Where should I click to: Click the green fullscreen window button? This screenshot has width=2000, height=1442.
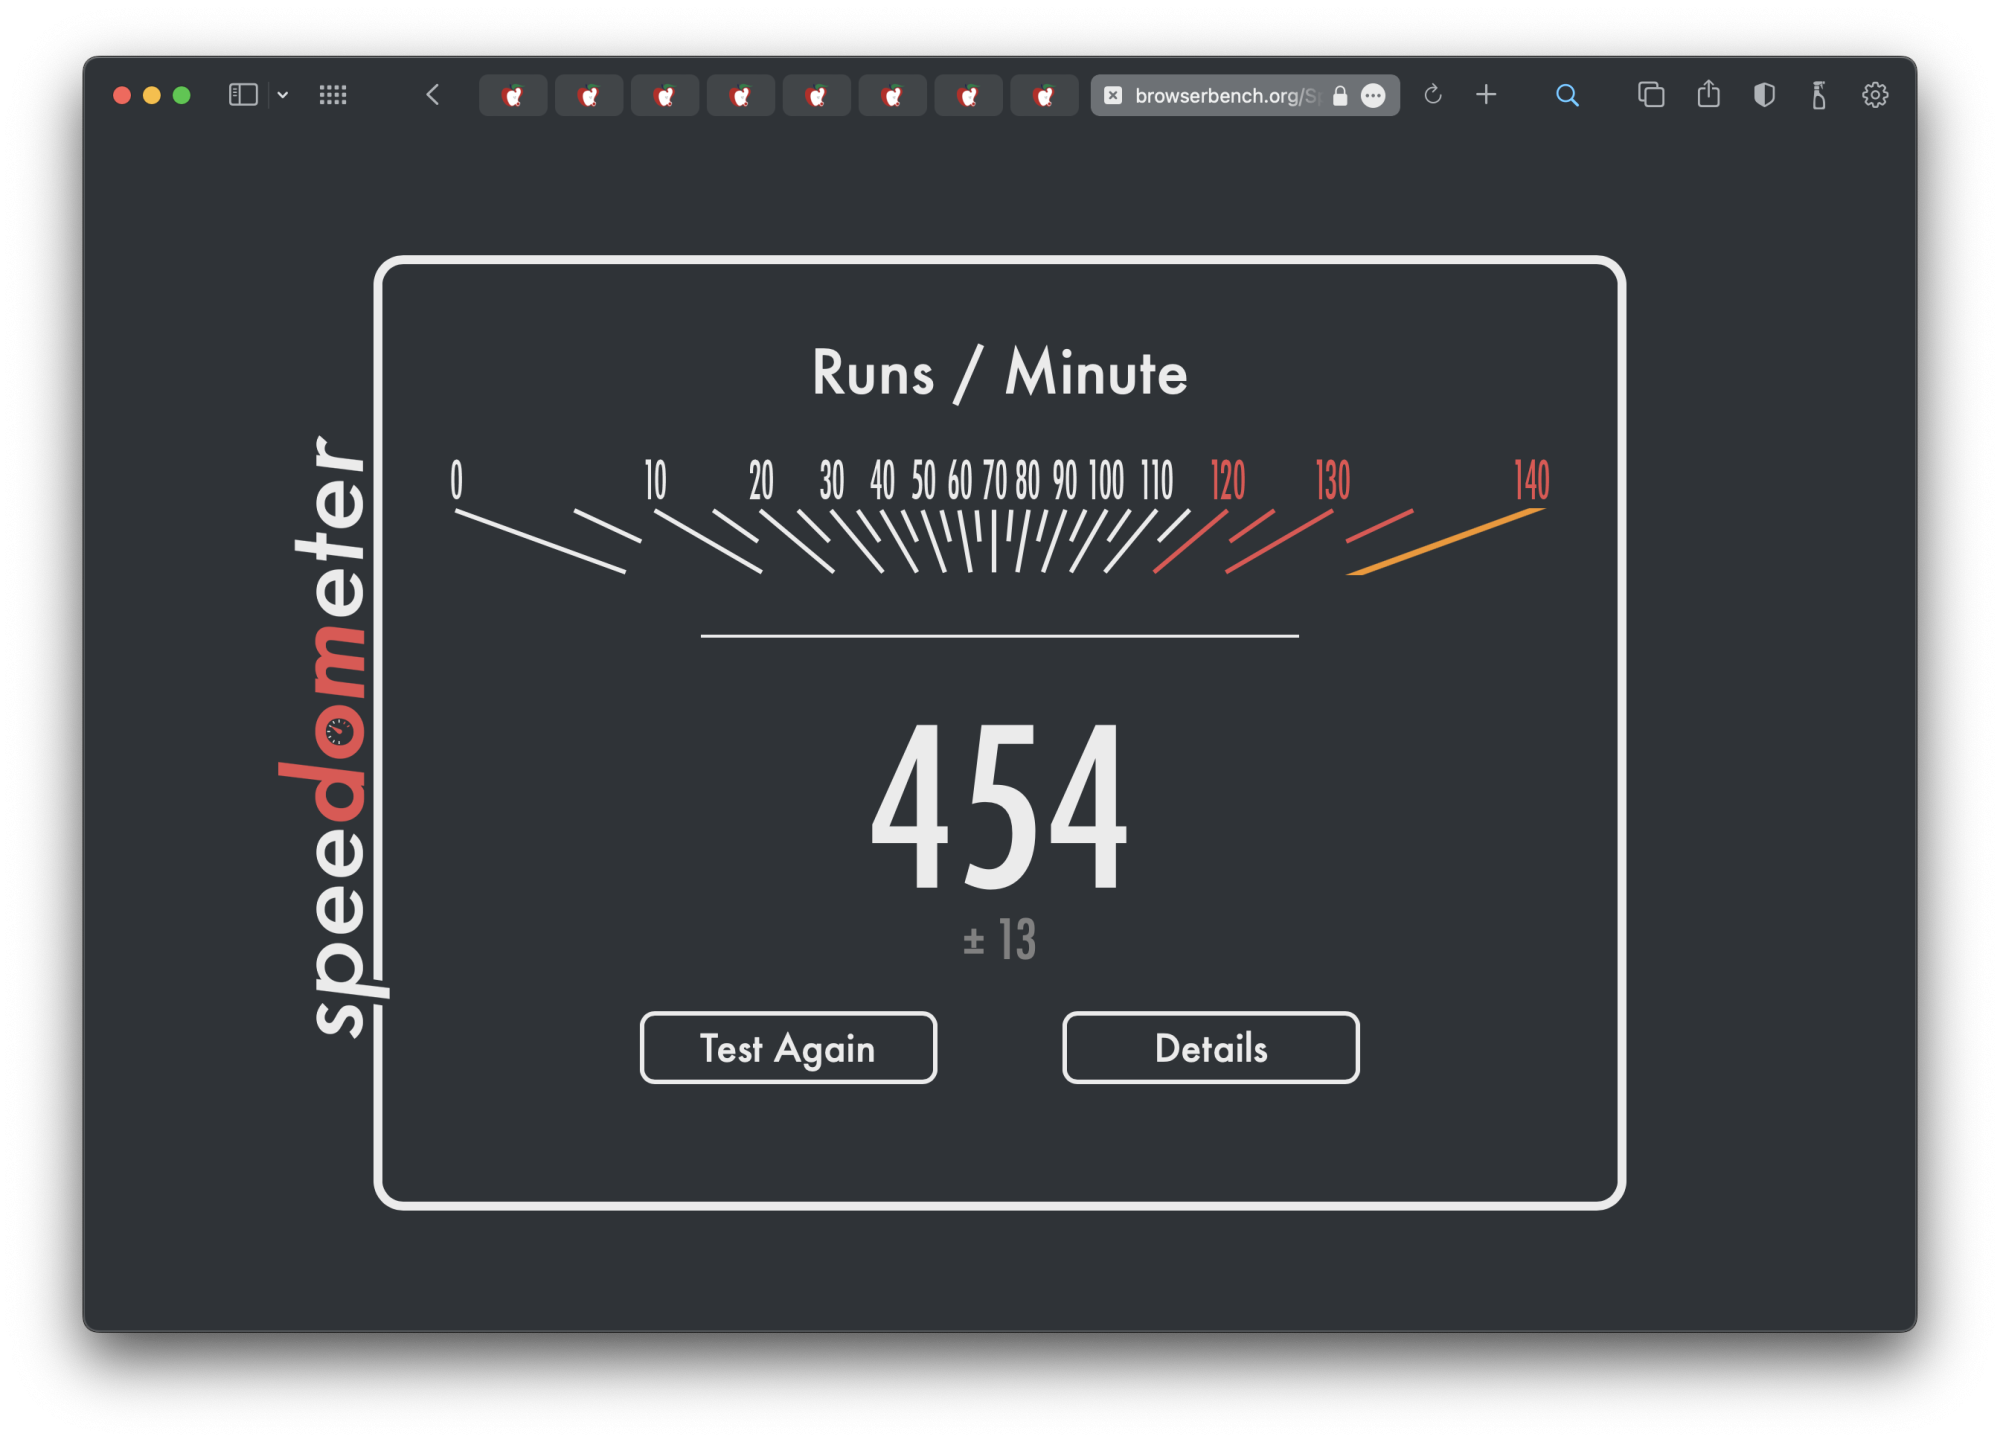point(182,95)
